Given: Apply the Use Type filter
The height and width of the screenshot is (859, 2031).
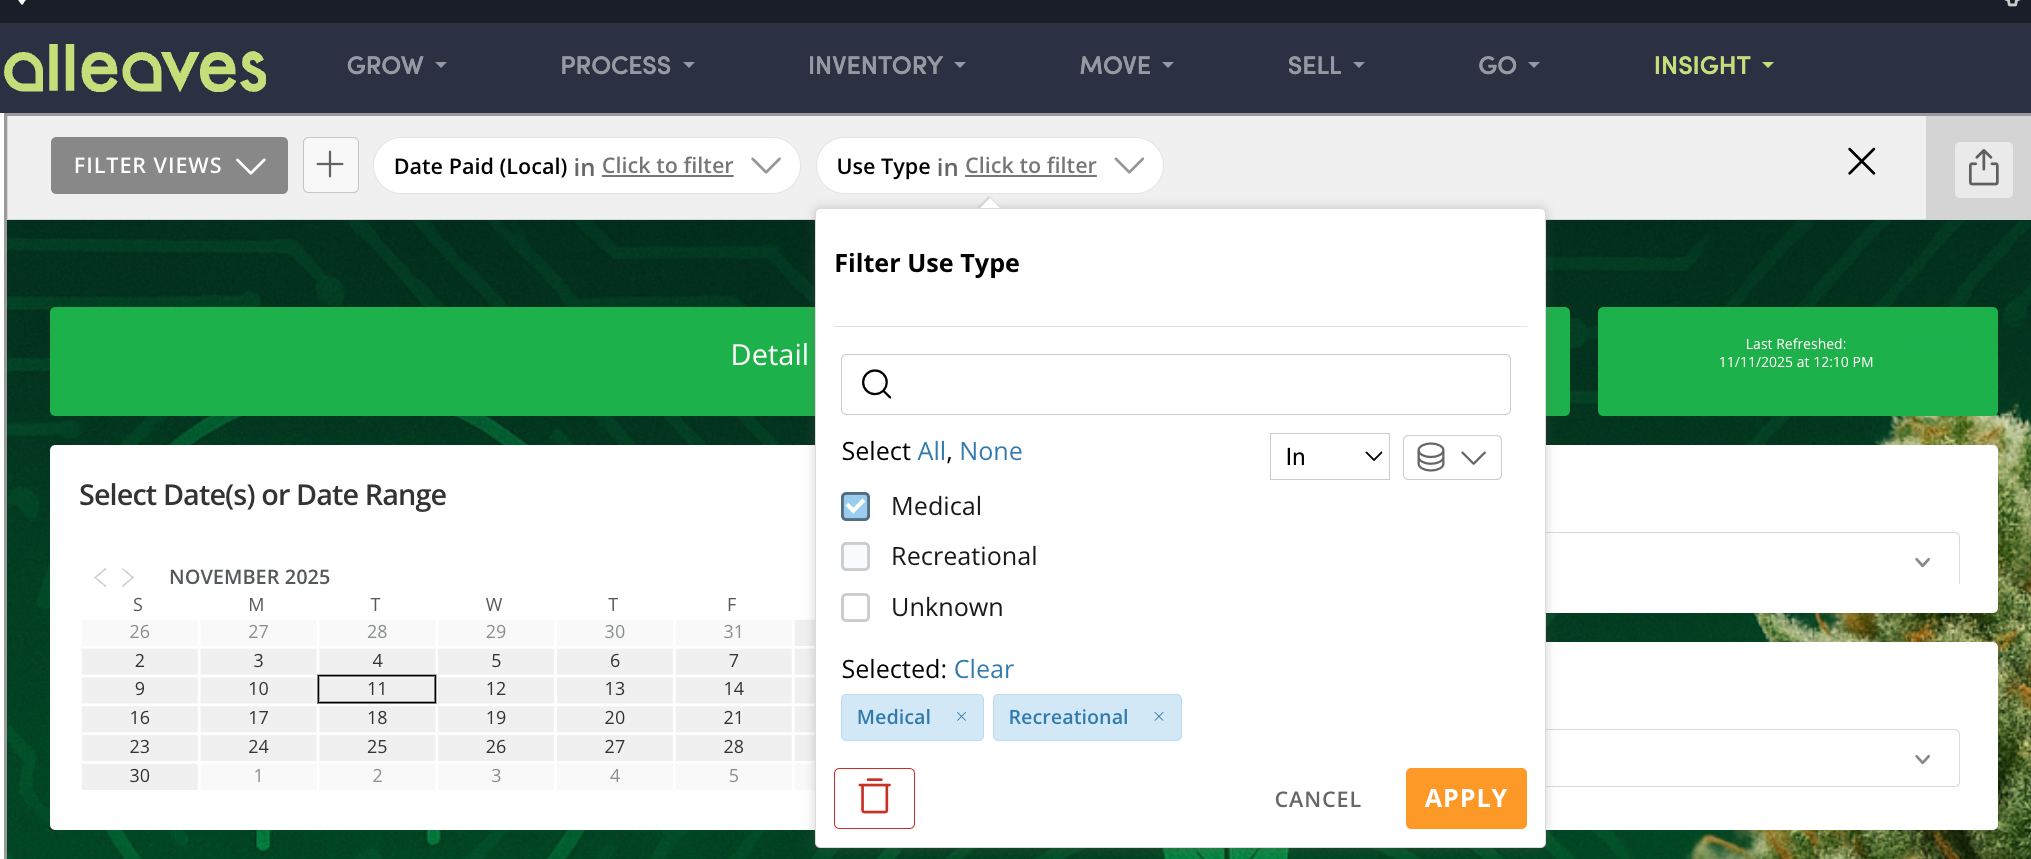Looking at the screenshot, I should 1466,798.
